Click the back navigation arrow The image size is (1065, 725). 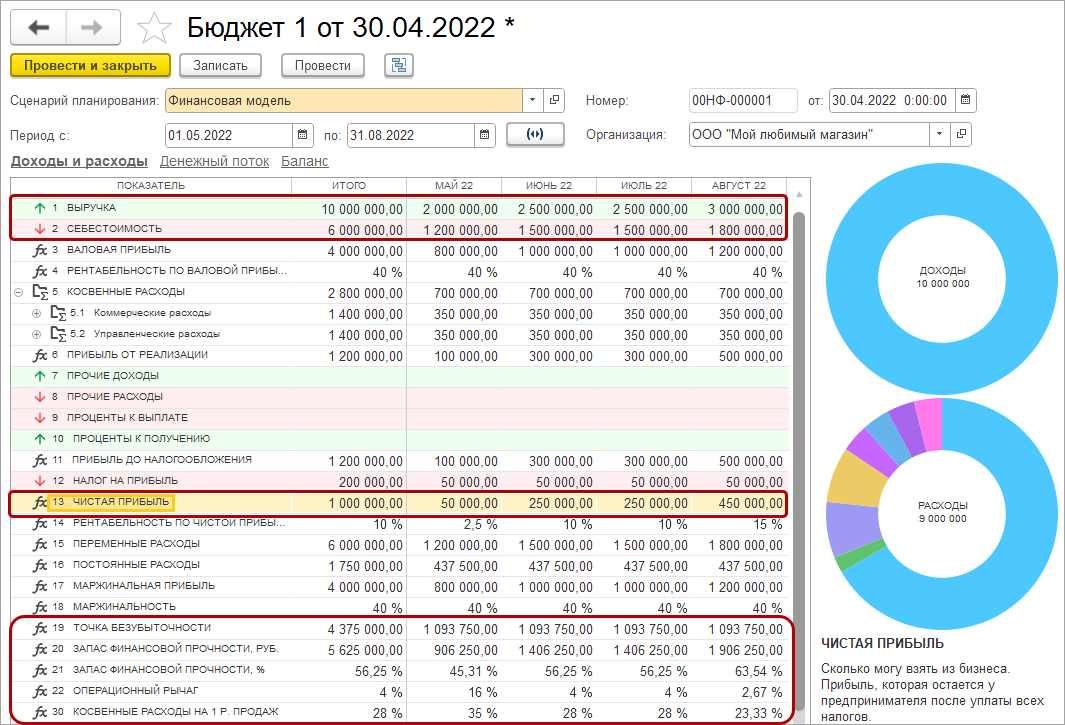(39, 27)
